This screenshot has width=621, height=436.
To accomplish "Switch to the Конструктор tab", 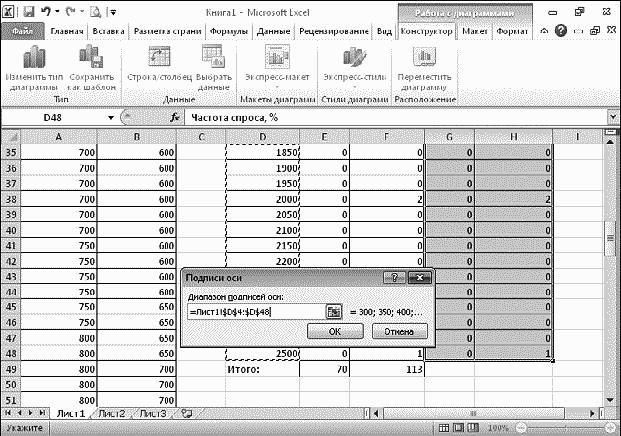I will (x=427, y=31).
